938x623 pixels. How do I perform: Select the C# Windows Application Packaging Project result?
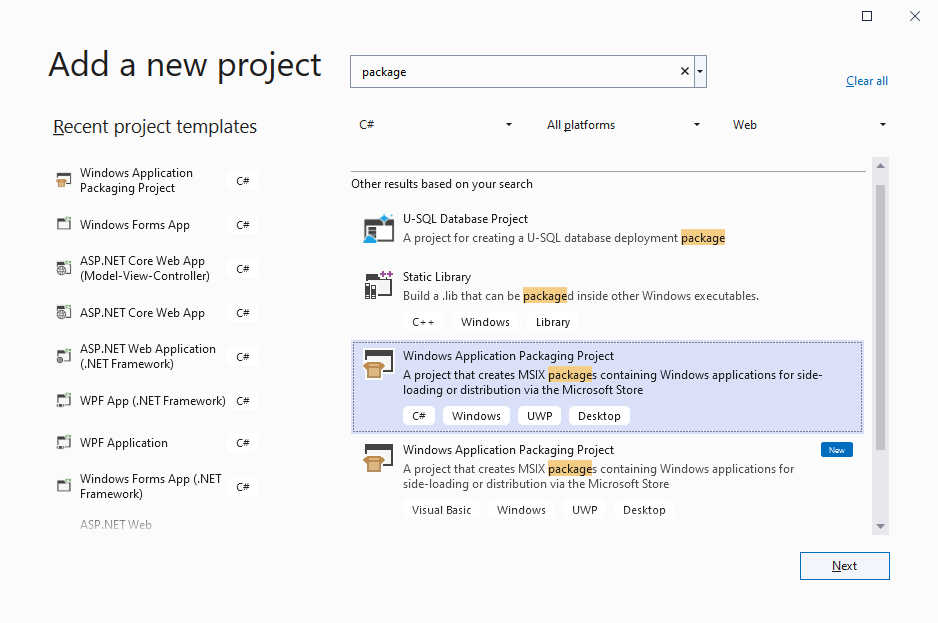(x=607, y=387)
